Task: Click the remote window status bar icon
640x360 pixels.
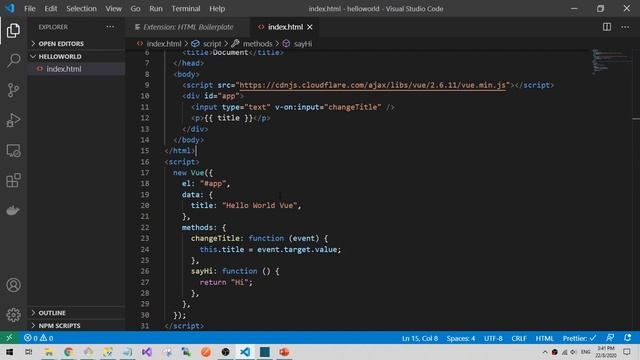Action: coord(9,338)
